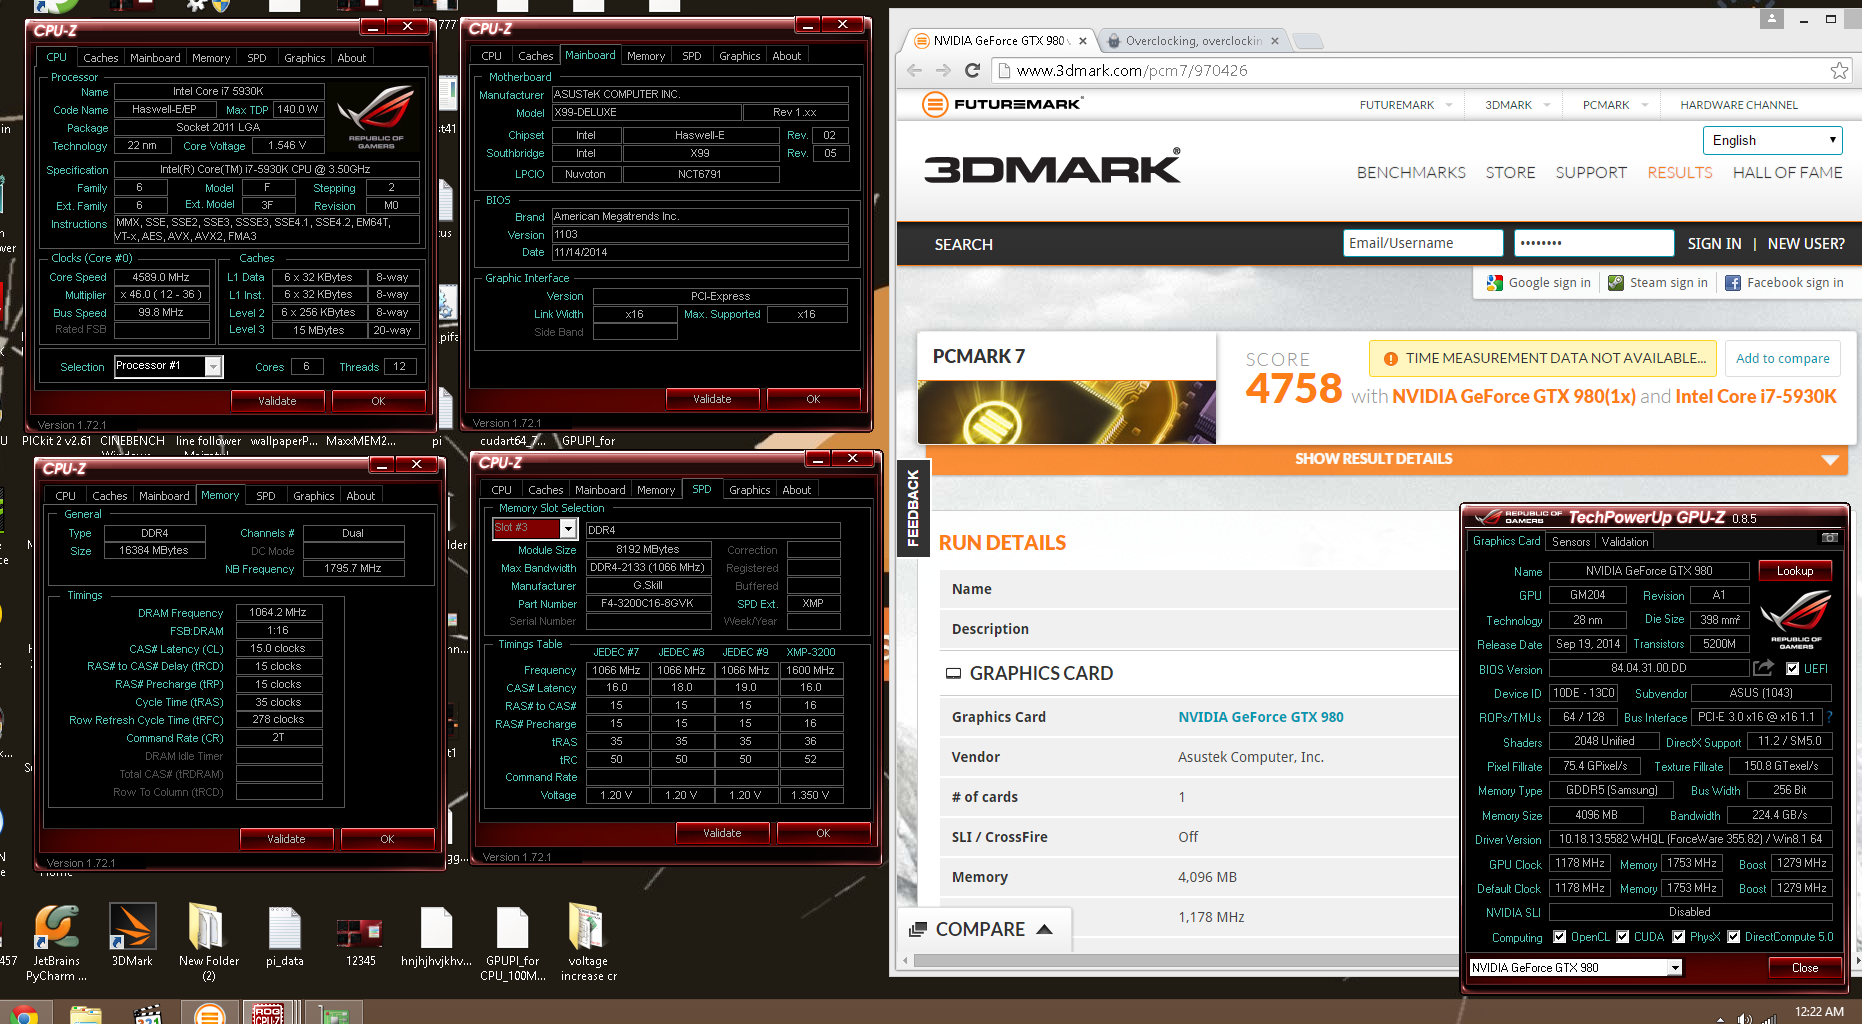Click the bus interface question mark in GPU-Z
The width and height of the screenshot is (1862, 1024).
1829,717
